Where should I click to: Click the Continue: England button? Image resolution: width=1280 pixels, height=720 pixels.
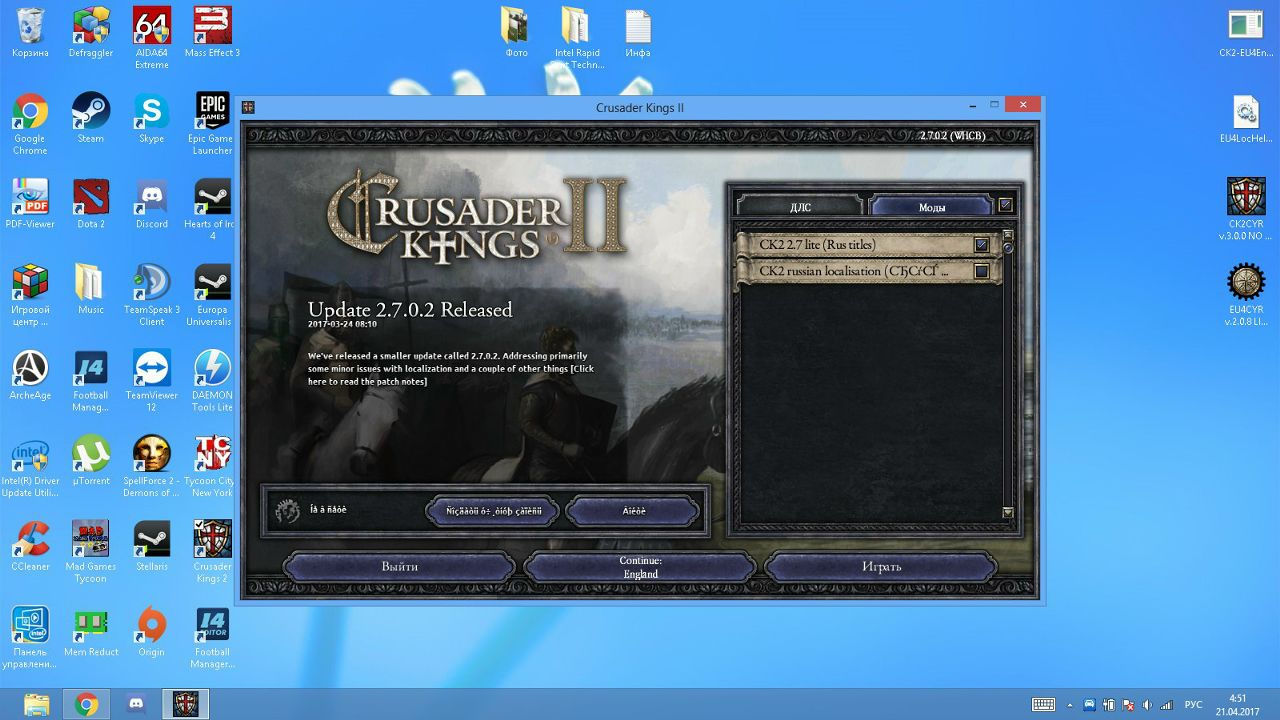640,567
